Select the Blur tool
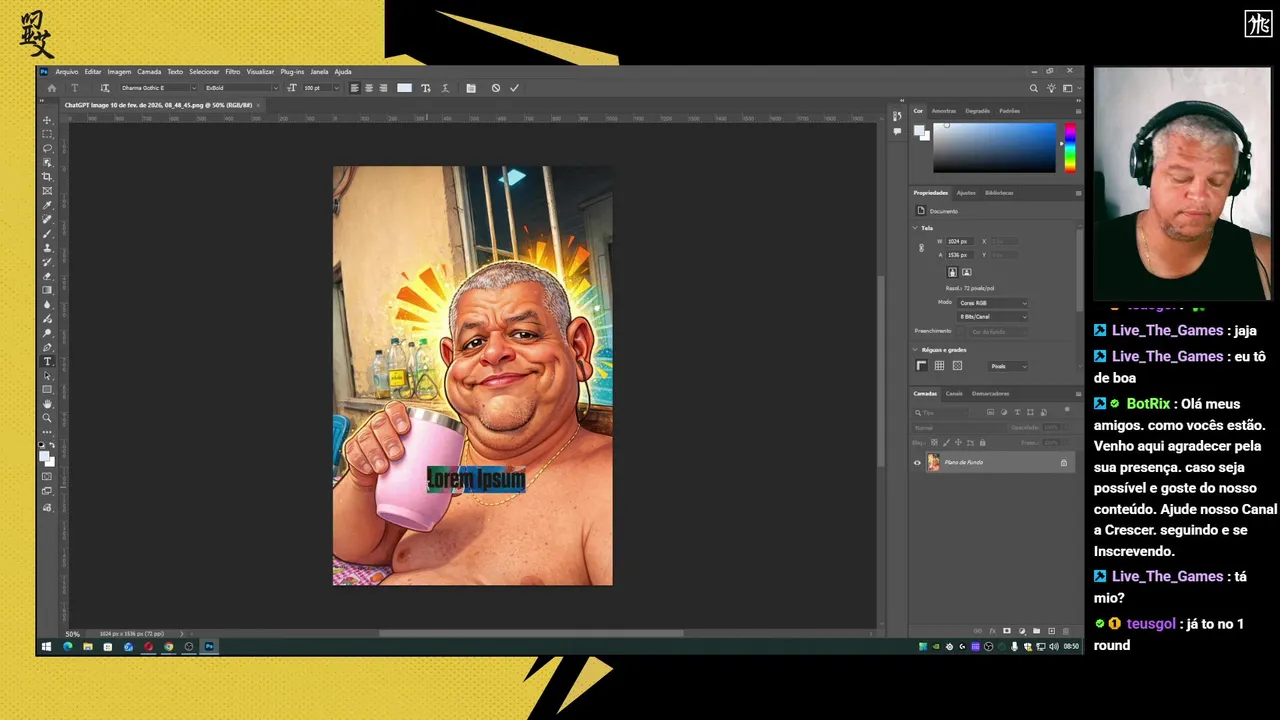 [x=47, y=304]
